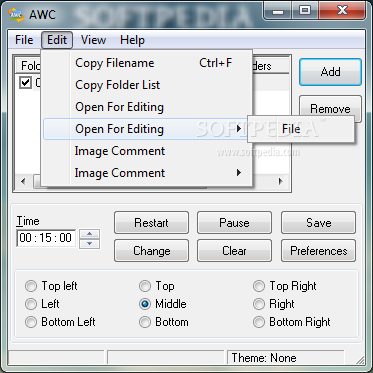Click the Preferences button
This screenshot has height=373, width=373.
(319, 251)
